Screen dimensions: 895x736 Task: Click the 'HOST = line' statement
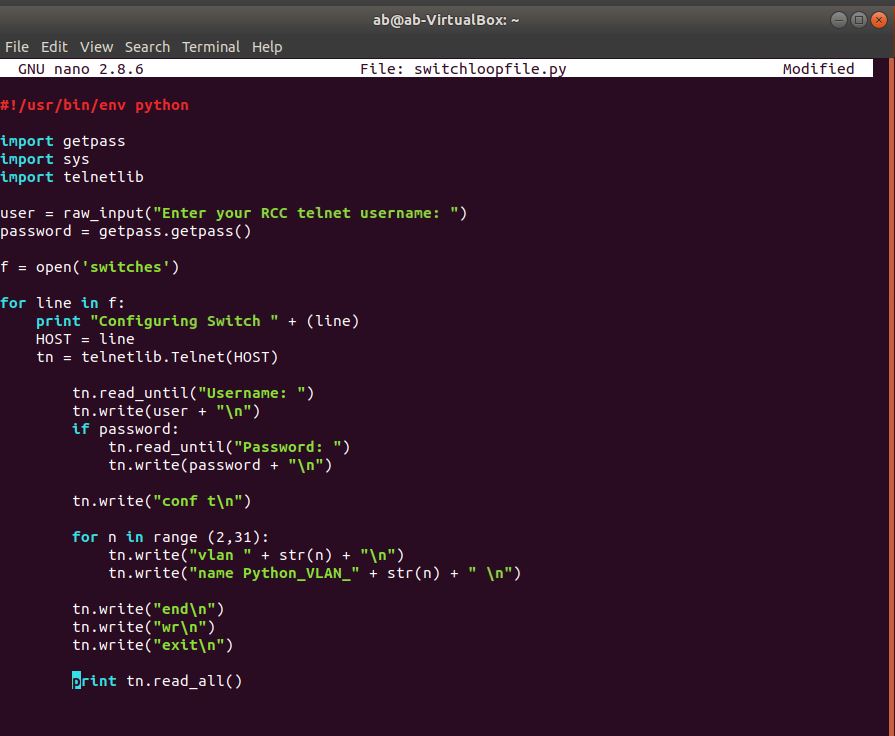tap(85, 339)
